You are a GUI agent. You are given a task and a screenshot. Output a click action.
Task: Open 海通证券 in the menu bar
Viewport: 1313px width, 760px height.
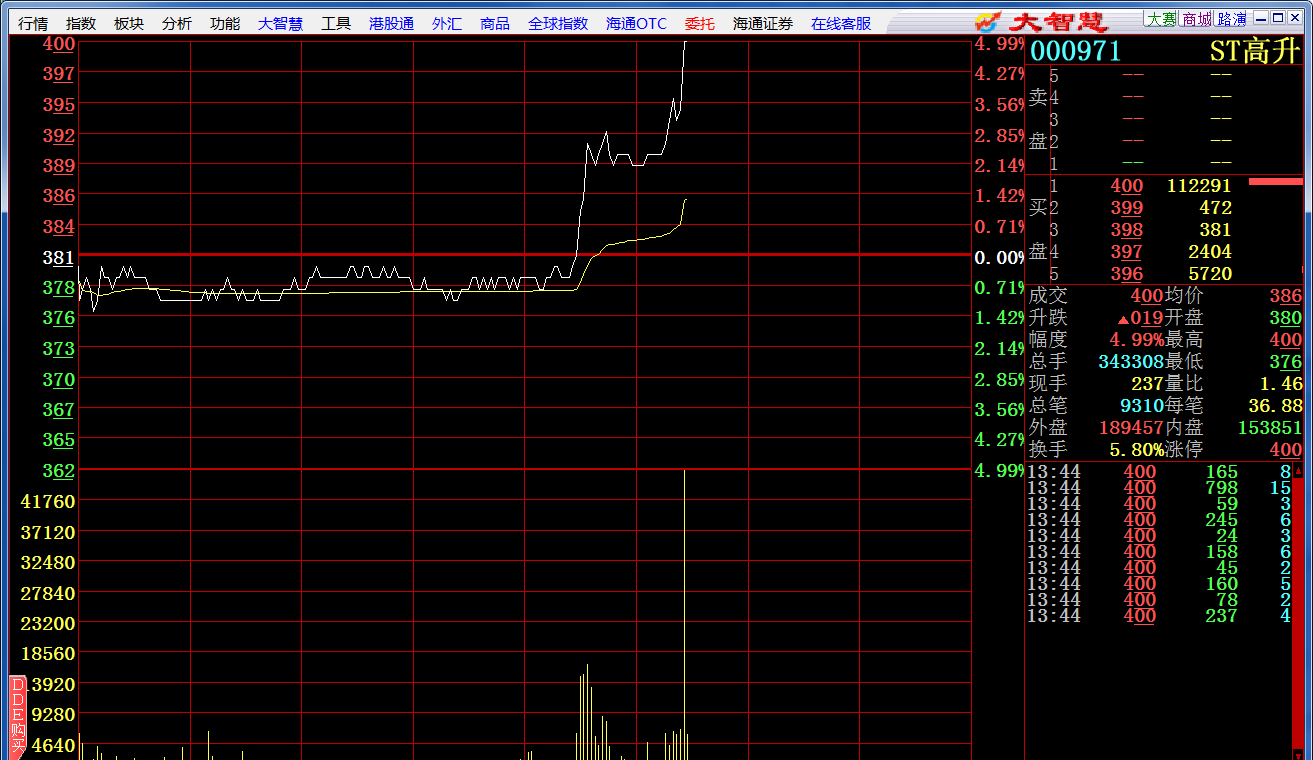(x=763, y=23)
